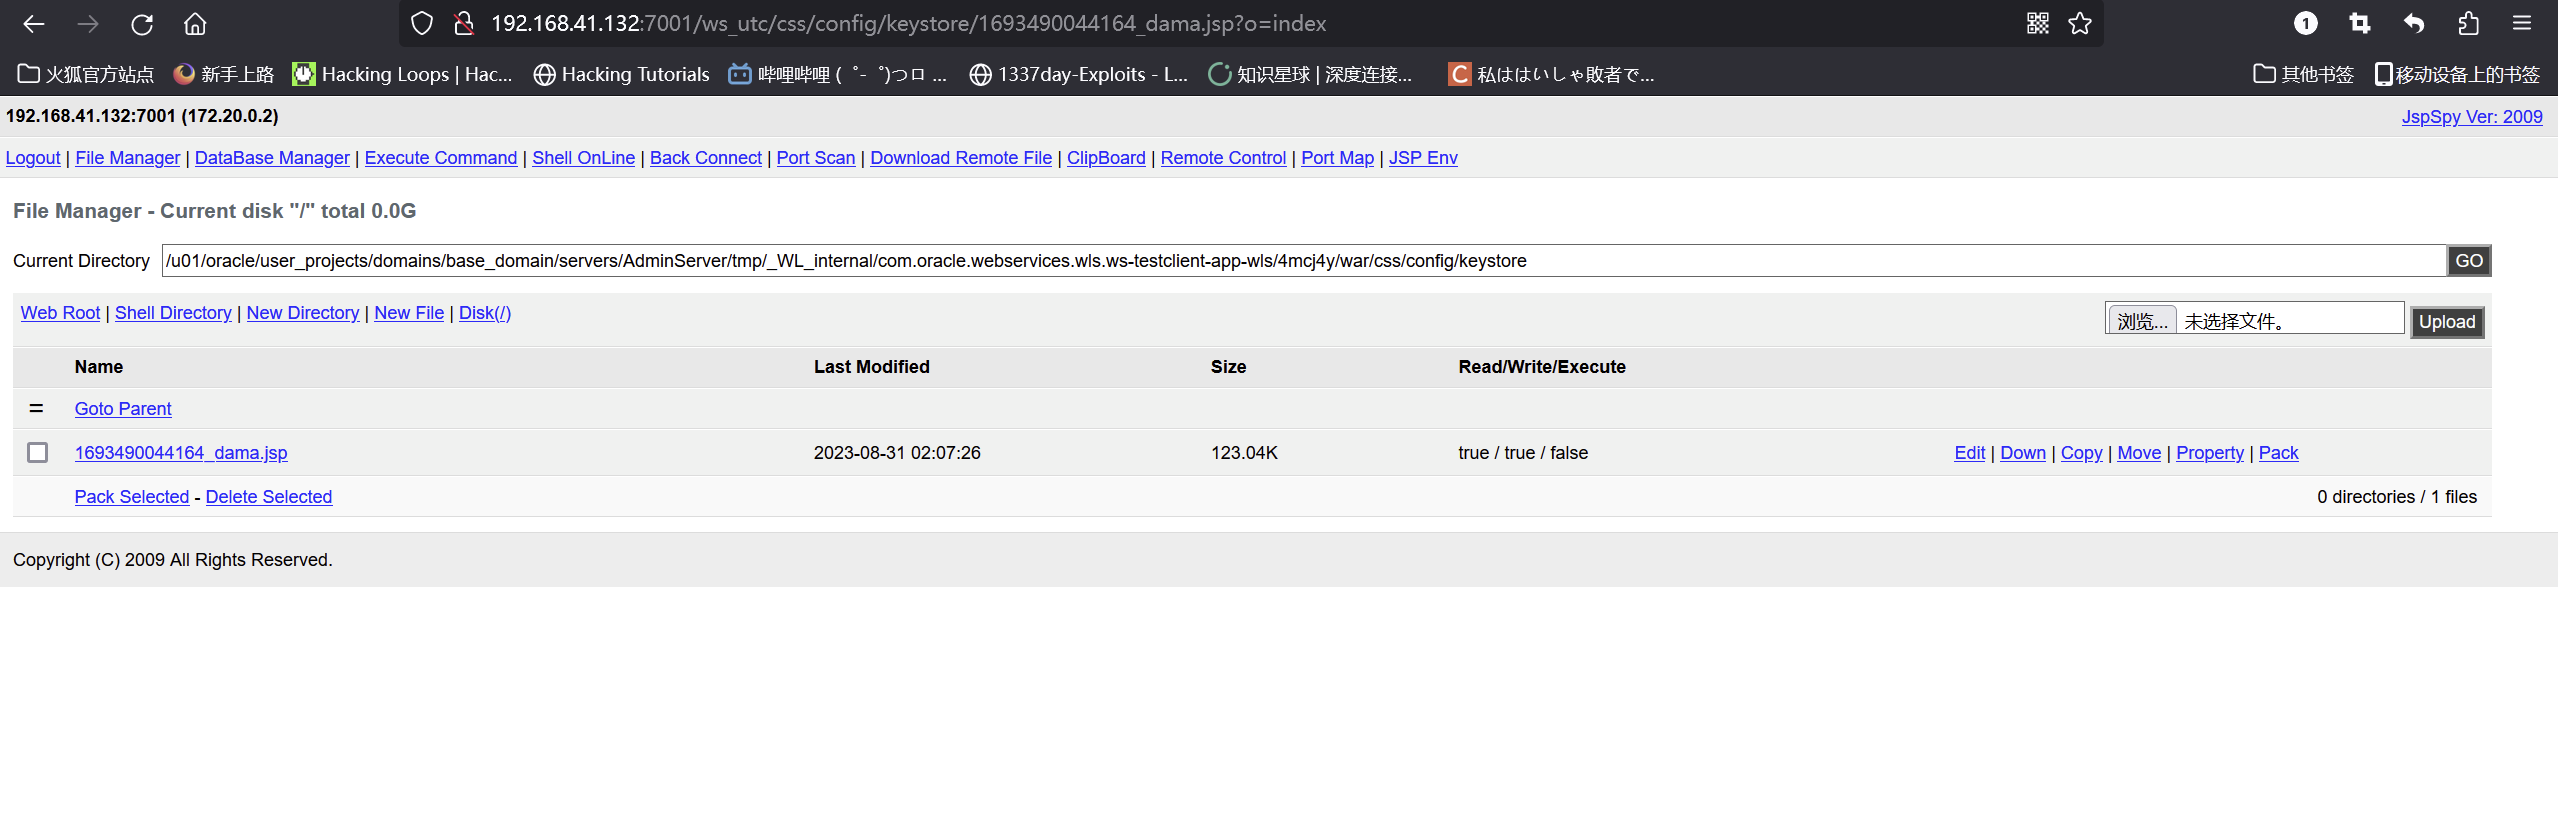Click the Upload button

tap(2447, 322)
